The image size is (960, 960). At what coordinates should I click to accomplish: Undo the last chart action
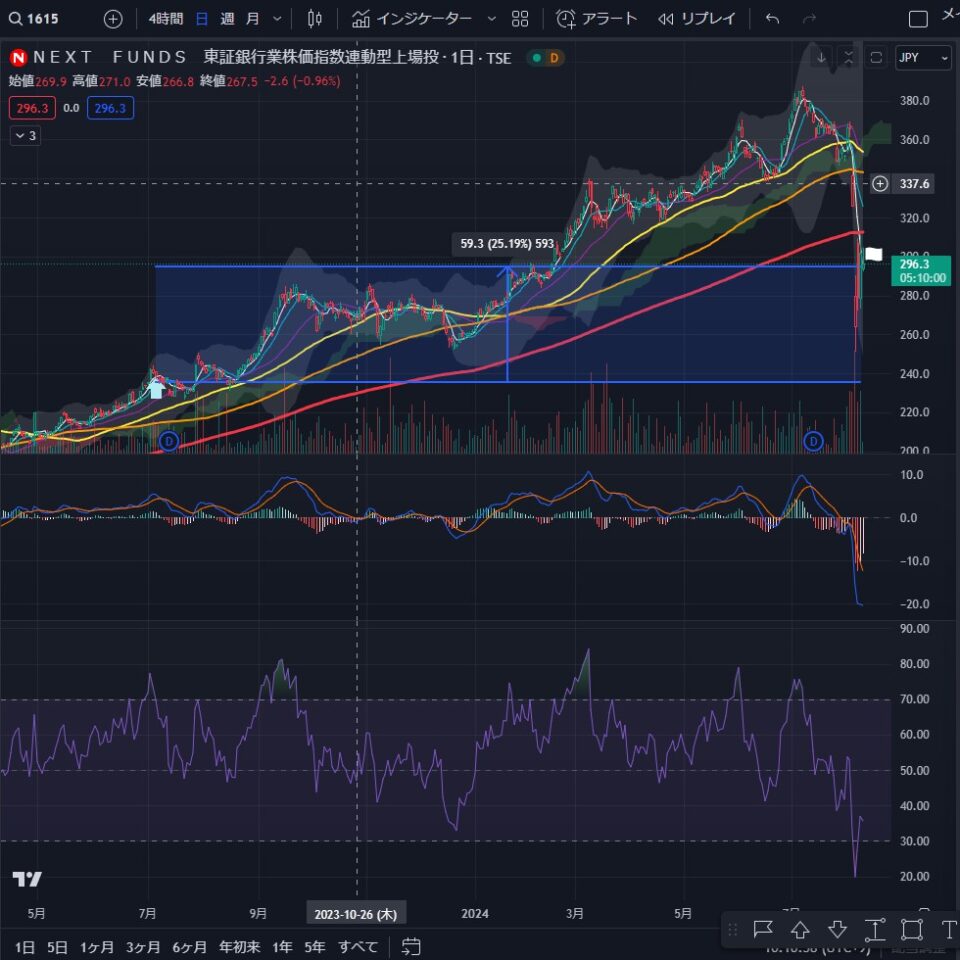point(773,19)
